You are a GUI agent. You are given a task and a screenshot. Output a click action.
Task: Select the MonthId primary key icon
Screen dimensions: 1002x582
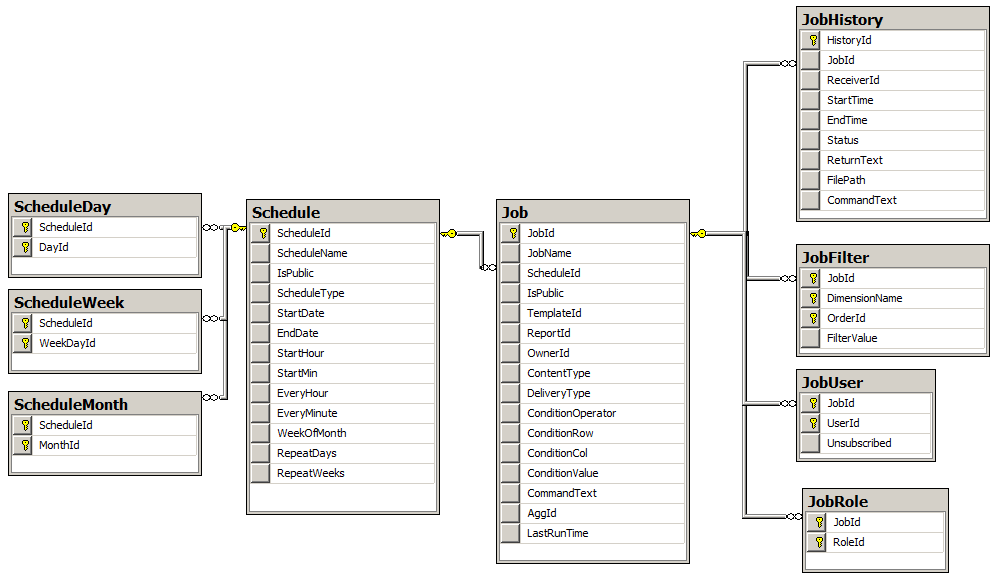(24, 445)
